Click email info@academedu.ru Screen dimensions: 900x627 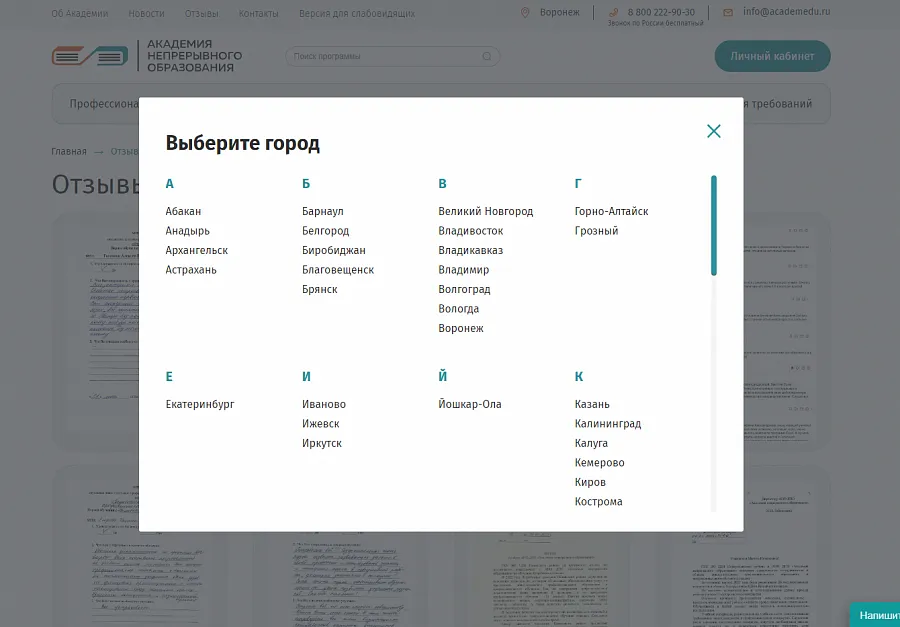click(x=786, y=11)
